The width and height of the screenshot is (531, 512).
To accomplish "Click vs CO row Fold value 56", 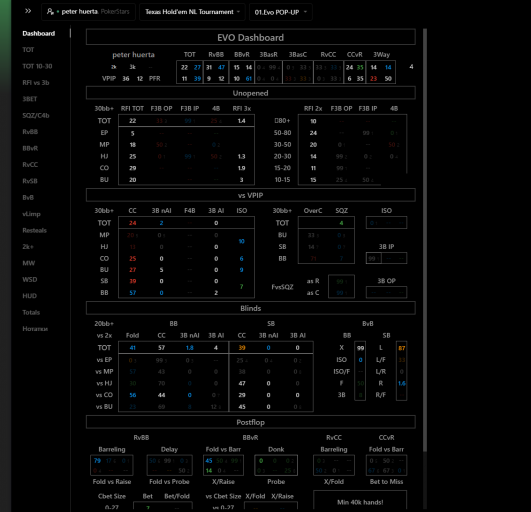I will click(x=132, y=395).
